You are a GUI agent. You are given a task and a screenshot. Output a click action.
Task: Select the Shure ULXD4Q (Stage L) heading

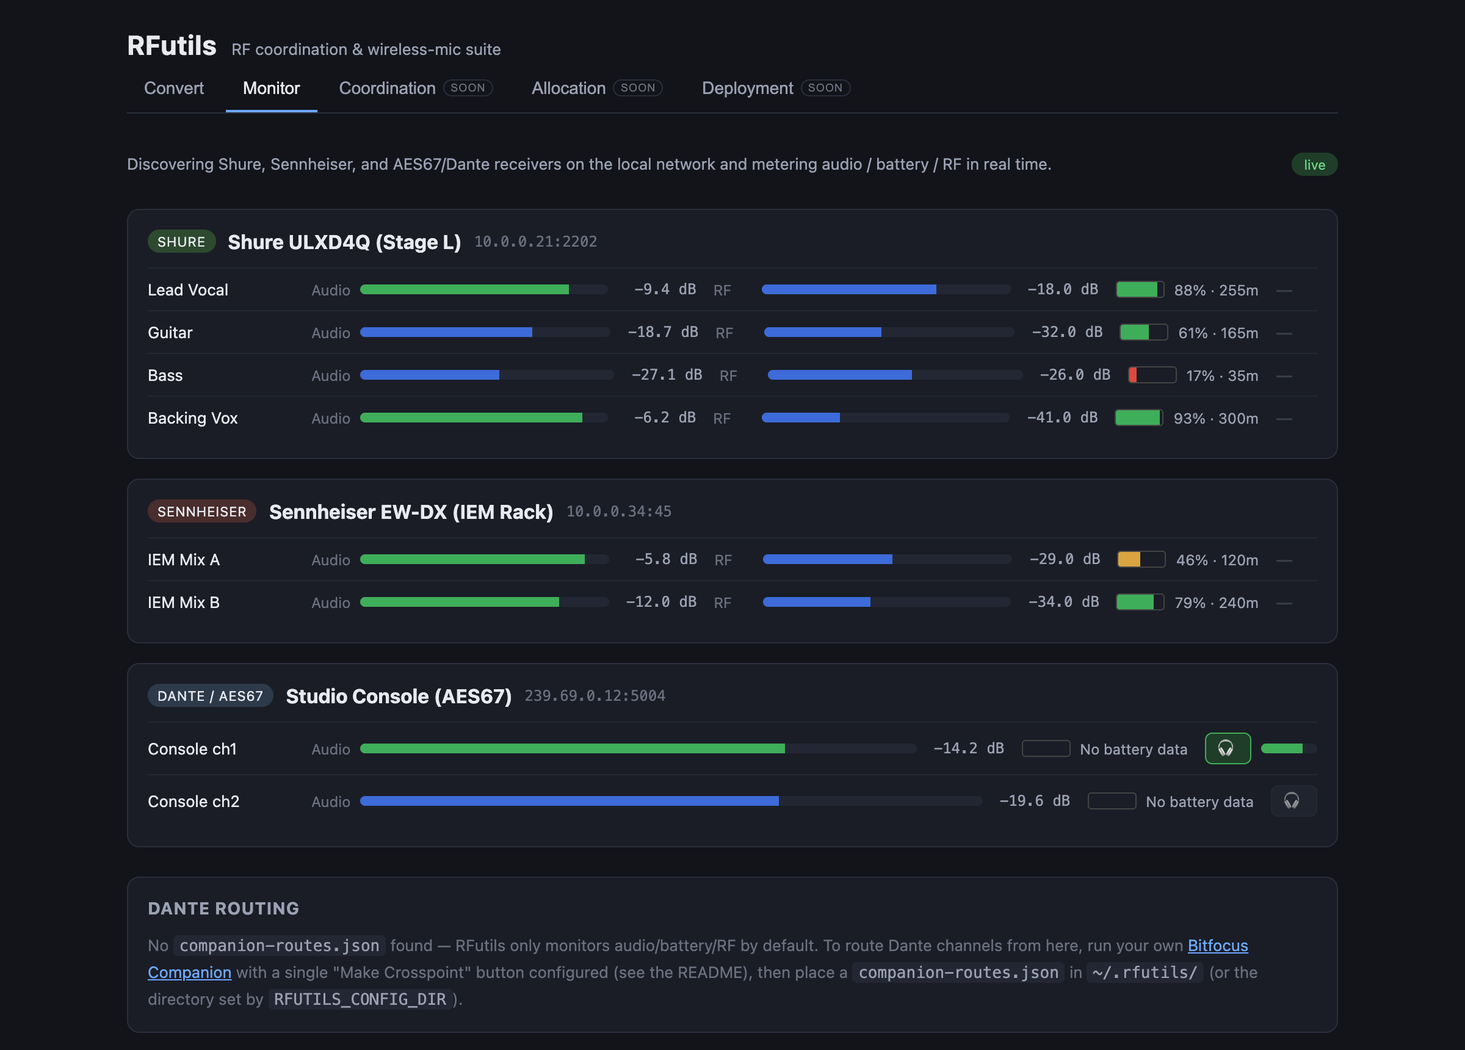[344, 242]
